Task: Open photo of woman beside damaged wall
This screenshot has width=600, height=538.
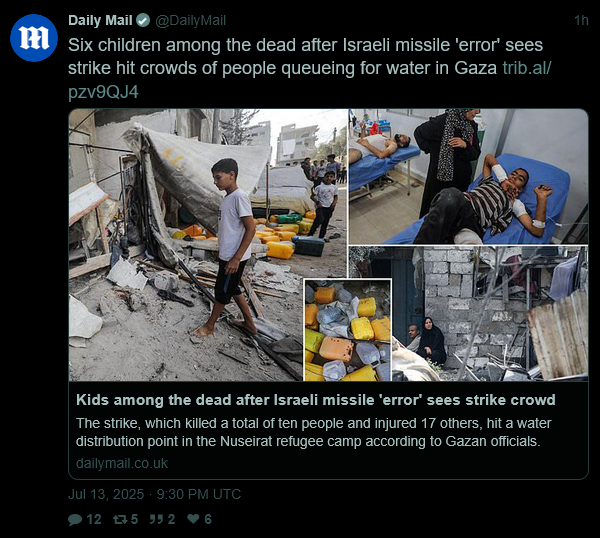Action: (x=490, y=313)
